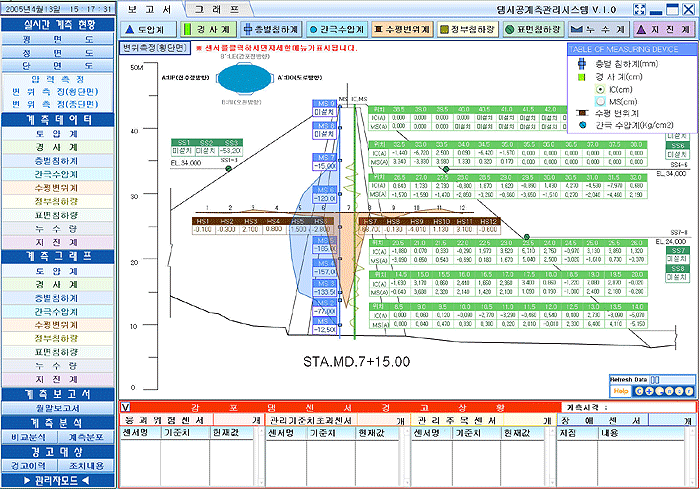Click the 비교분석 button in the sidebar
Image resolution: width=700 pixels, height=489 pixels.
(x=29, y=437)
